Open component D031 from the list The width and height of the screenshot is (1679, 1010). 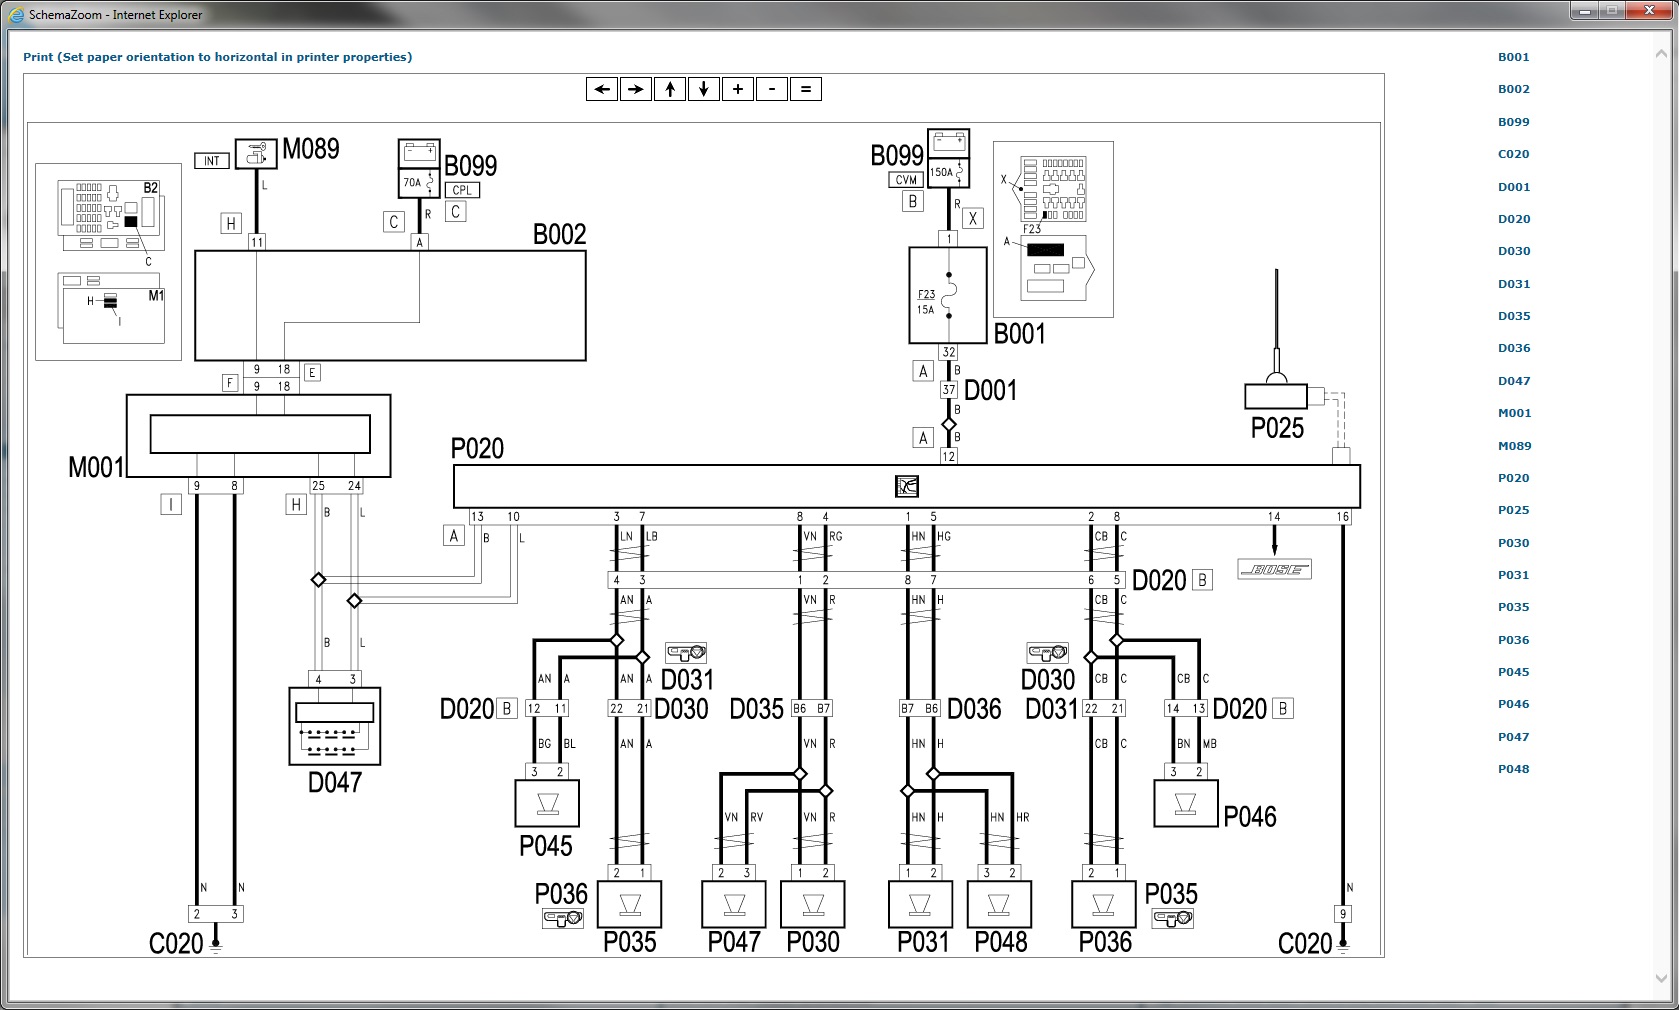[1513, 284]
